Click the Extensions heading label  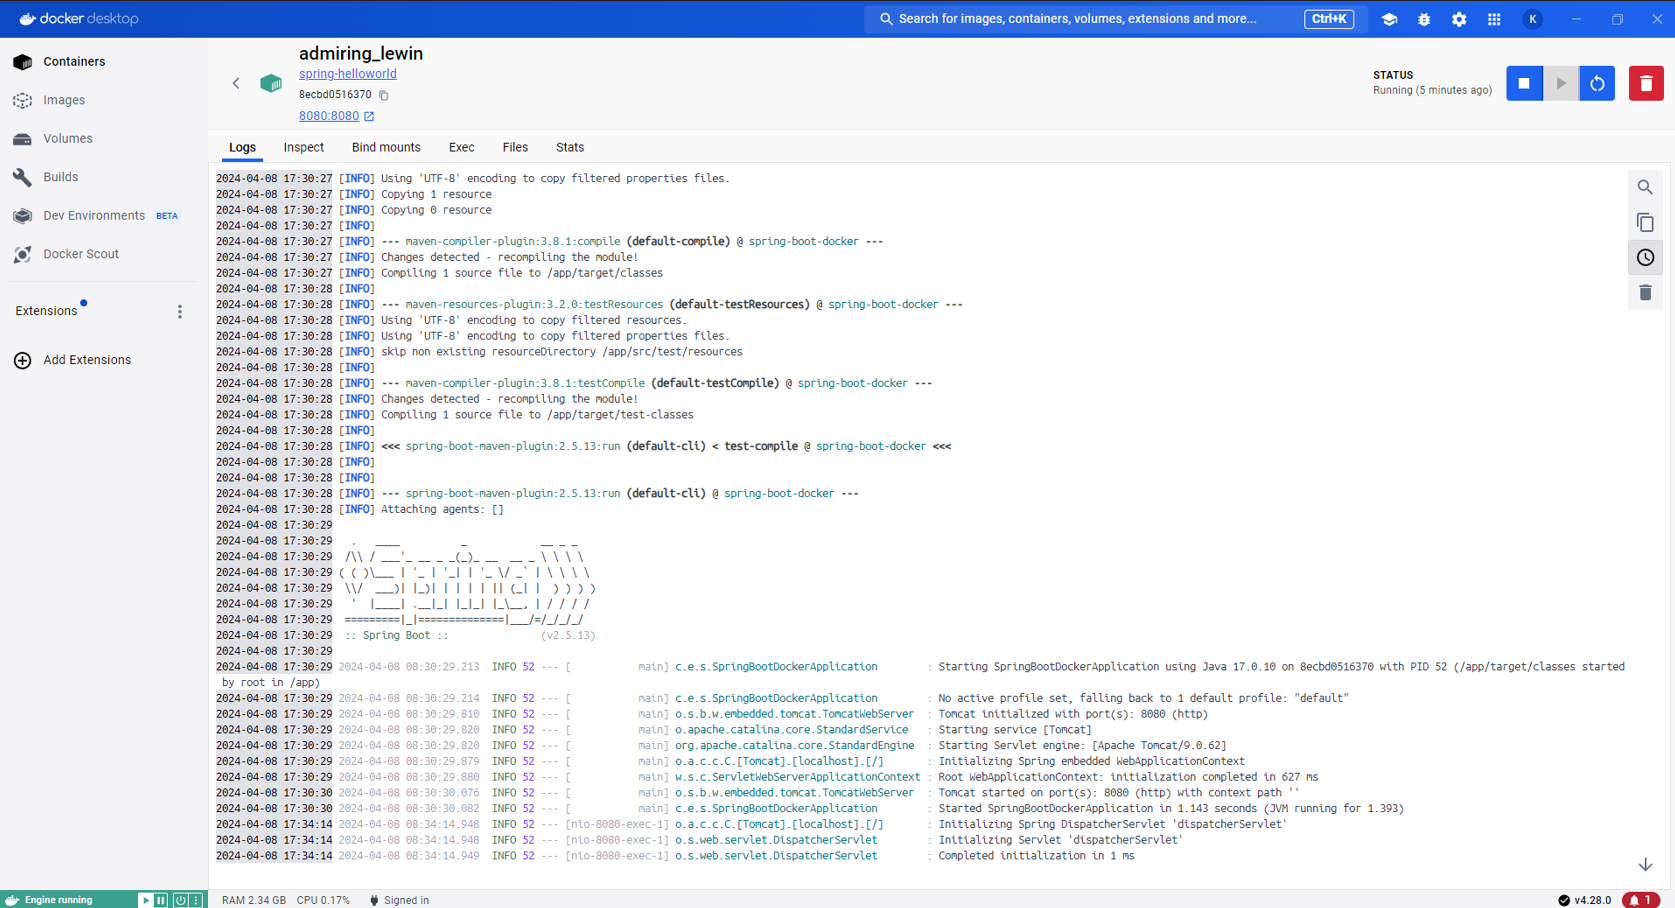46,311
